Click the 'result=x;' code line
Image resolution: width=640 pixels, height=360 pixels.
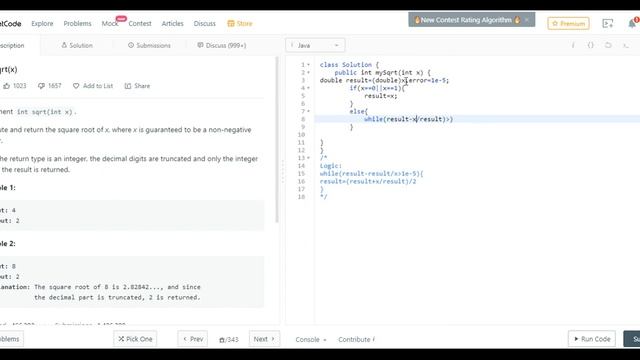click(x=380, y=96)
